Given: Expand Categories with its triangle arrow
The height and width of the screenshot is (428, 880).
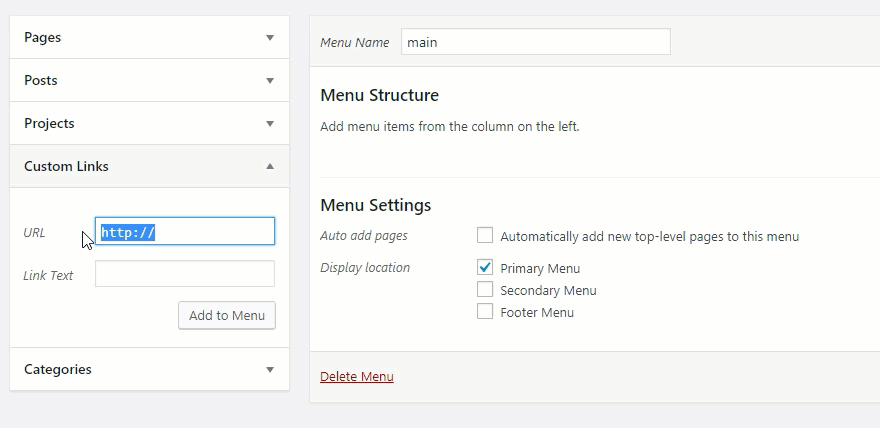Looking at the screenshot, I should (269, 370).
